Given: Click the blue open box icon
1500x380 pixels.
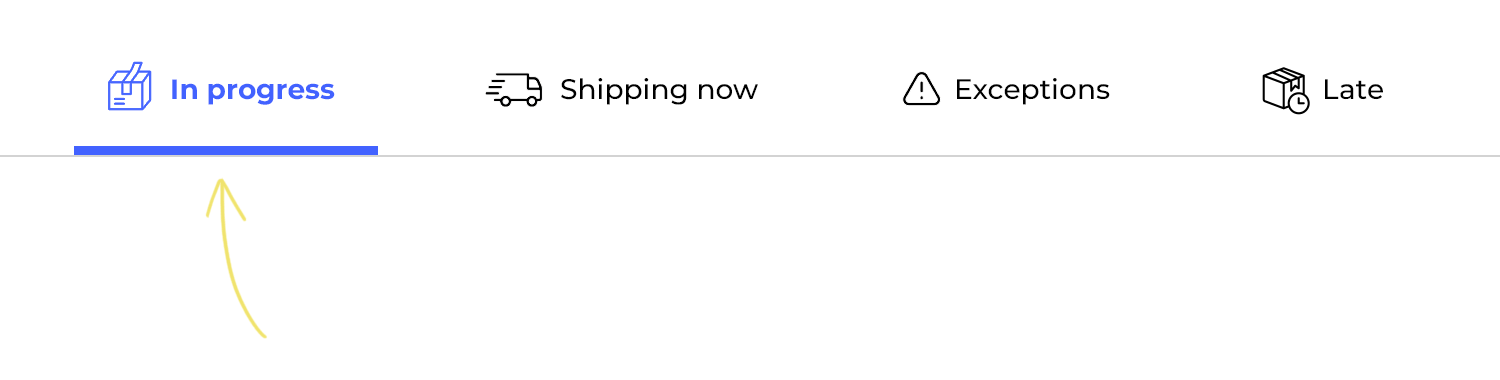Looking at the screenshot, I should (129, 87).
